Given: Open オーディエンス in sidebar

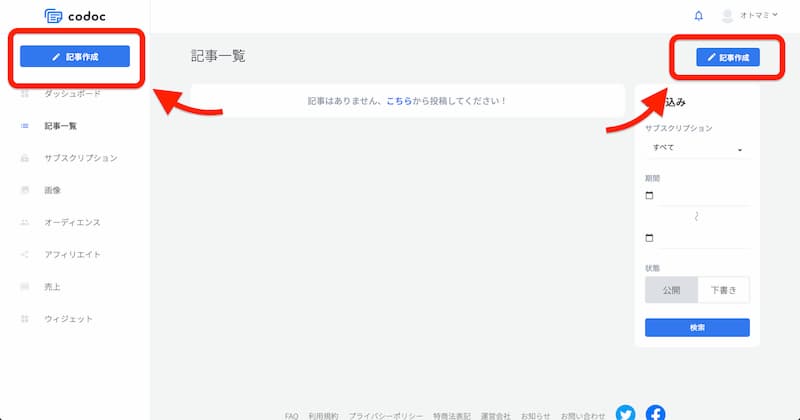Looking at the screenshot, I should pyautogui.click(x=72, y=222).
